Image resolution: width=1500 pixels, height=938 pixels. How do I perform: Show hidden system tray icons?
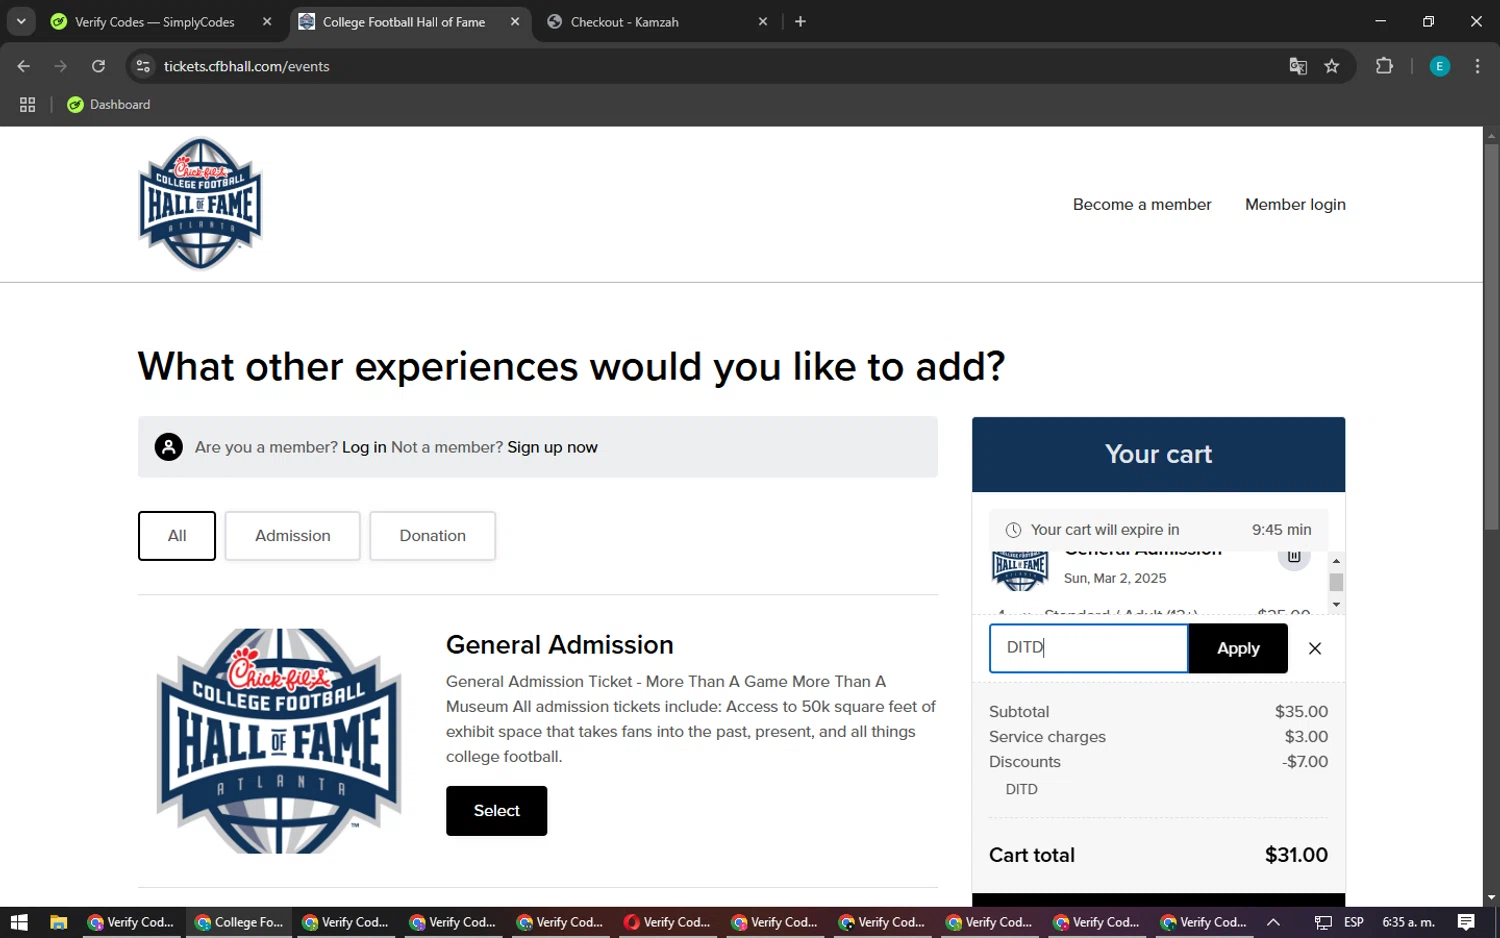(1273, 922)
